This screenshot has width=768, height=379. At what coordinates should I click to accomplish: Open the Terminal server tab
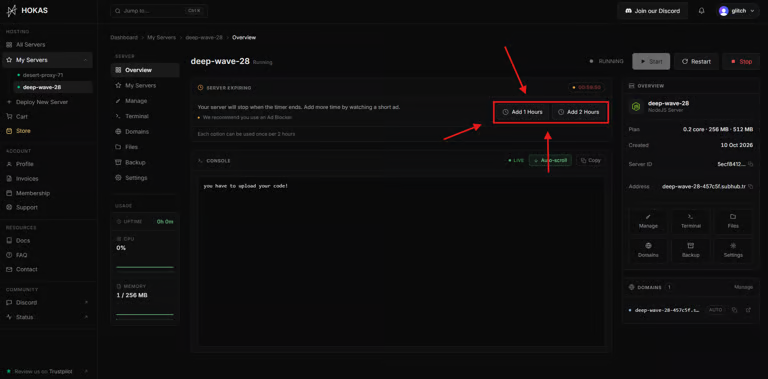coord(145,116)
